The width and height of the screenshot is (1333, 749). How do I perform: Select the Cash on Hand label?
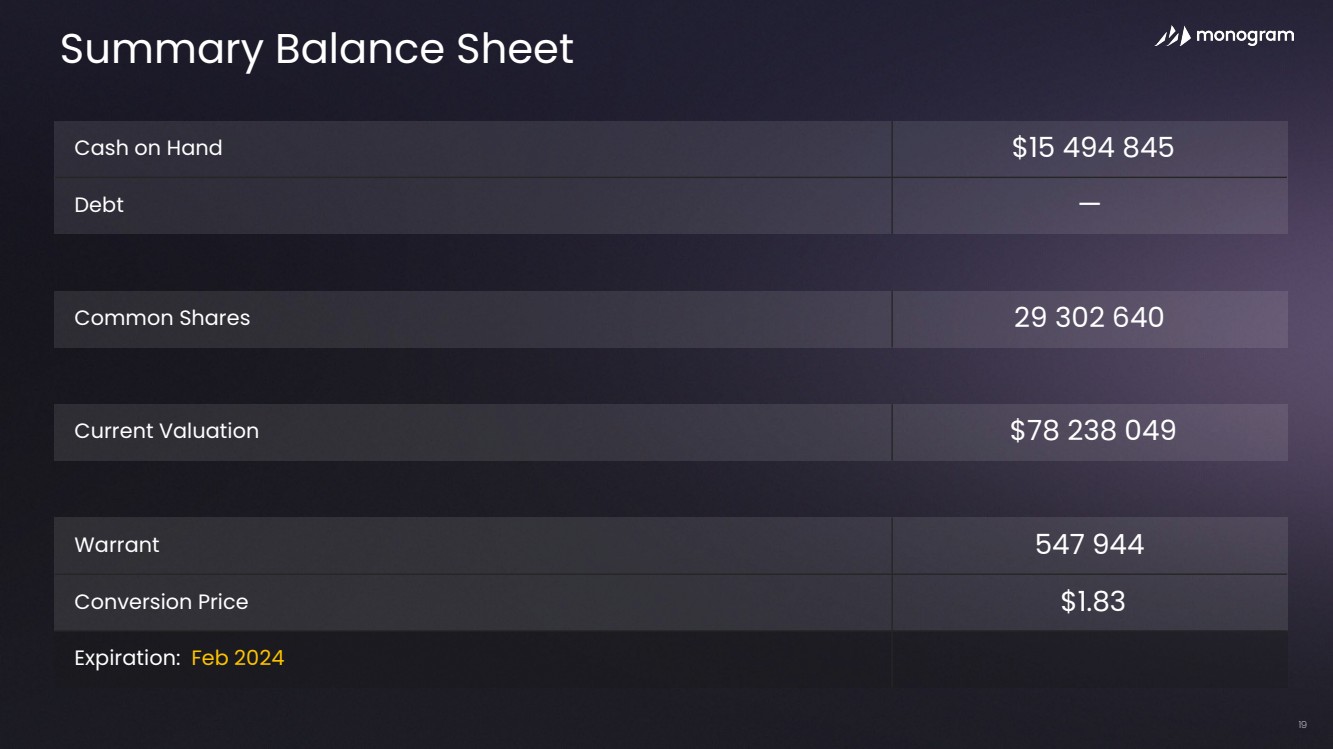tap(148, 148)
